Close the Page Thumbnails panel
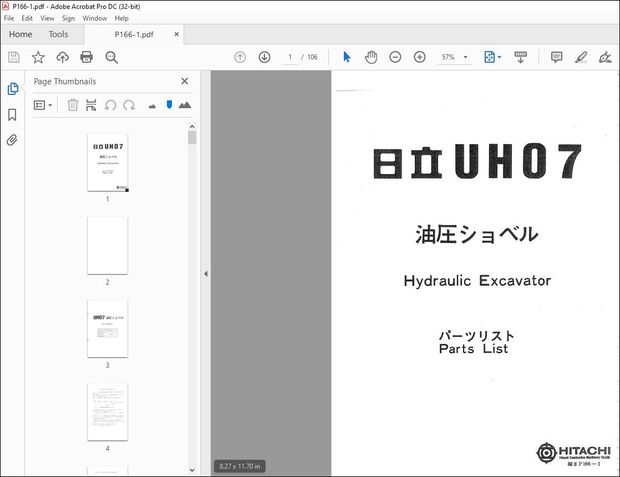620x477 pixels. tap(184, 82)
